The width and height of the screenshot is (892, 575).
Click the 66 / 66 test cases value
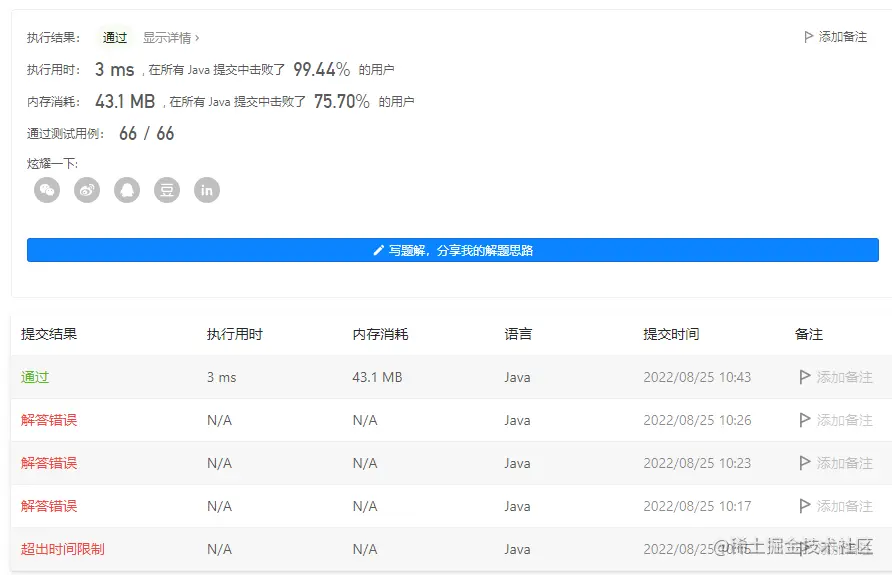(x=146, y=133)
